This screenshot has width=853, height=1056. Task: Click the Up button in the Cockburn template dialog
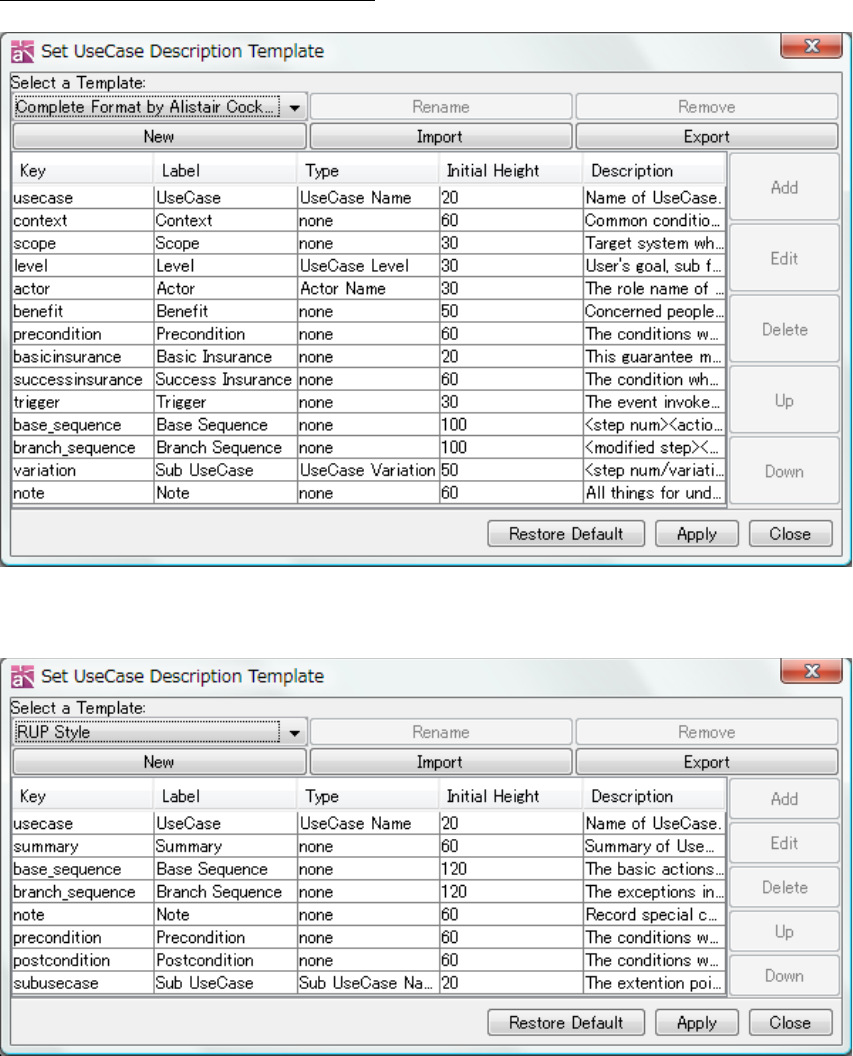tap(784, 401)
